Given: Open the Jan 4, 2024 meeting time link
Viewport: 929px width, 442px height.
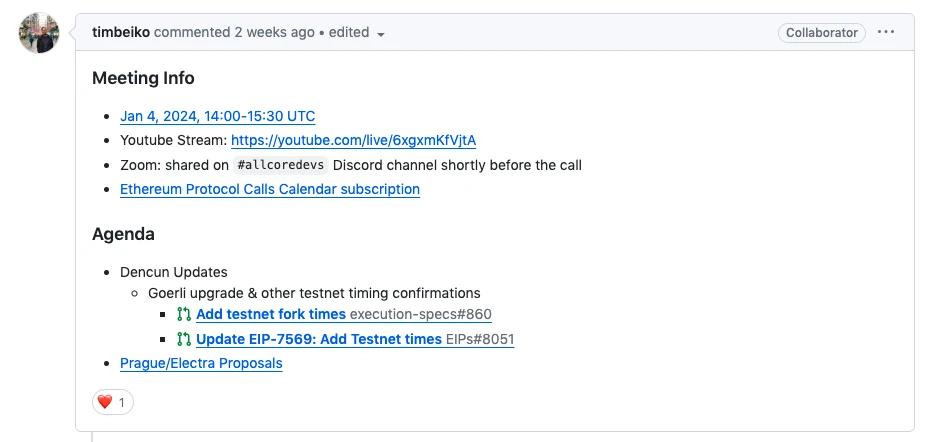Looking at the screenshot, I should [217, 116].
